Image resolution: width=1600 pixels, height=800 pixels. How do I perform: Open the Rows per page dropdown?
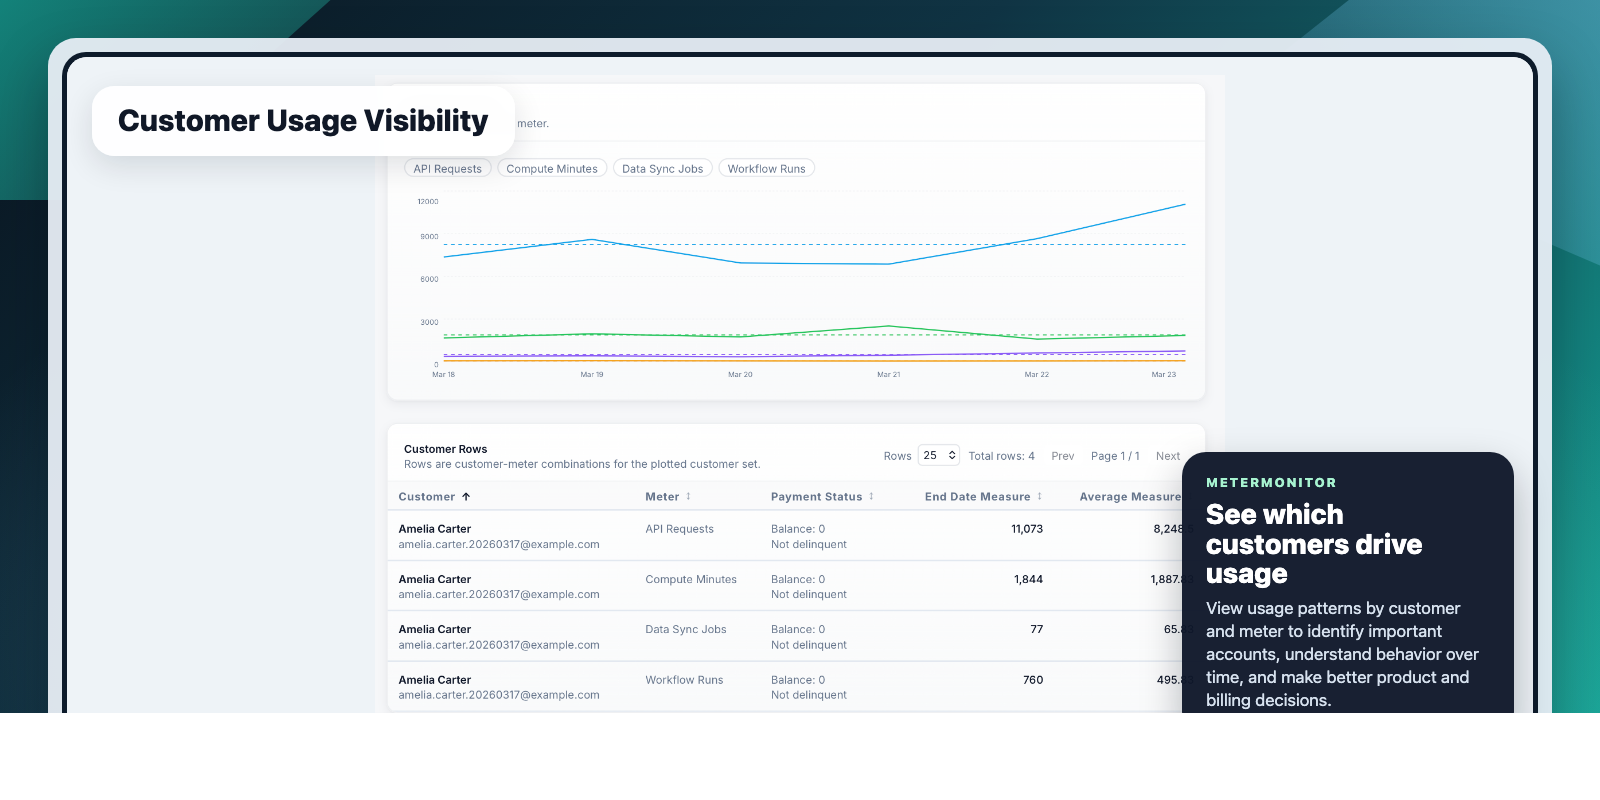click(x=939, y=456)
